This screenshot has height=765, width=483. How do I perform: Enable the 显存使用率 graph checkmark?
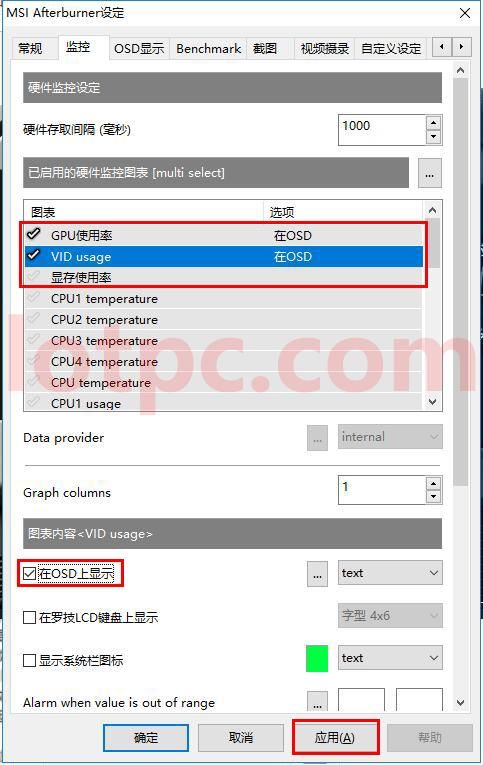[34, 277]
